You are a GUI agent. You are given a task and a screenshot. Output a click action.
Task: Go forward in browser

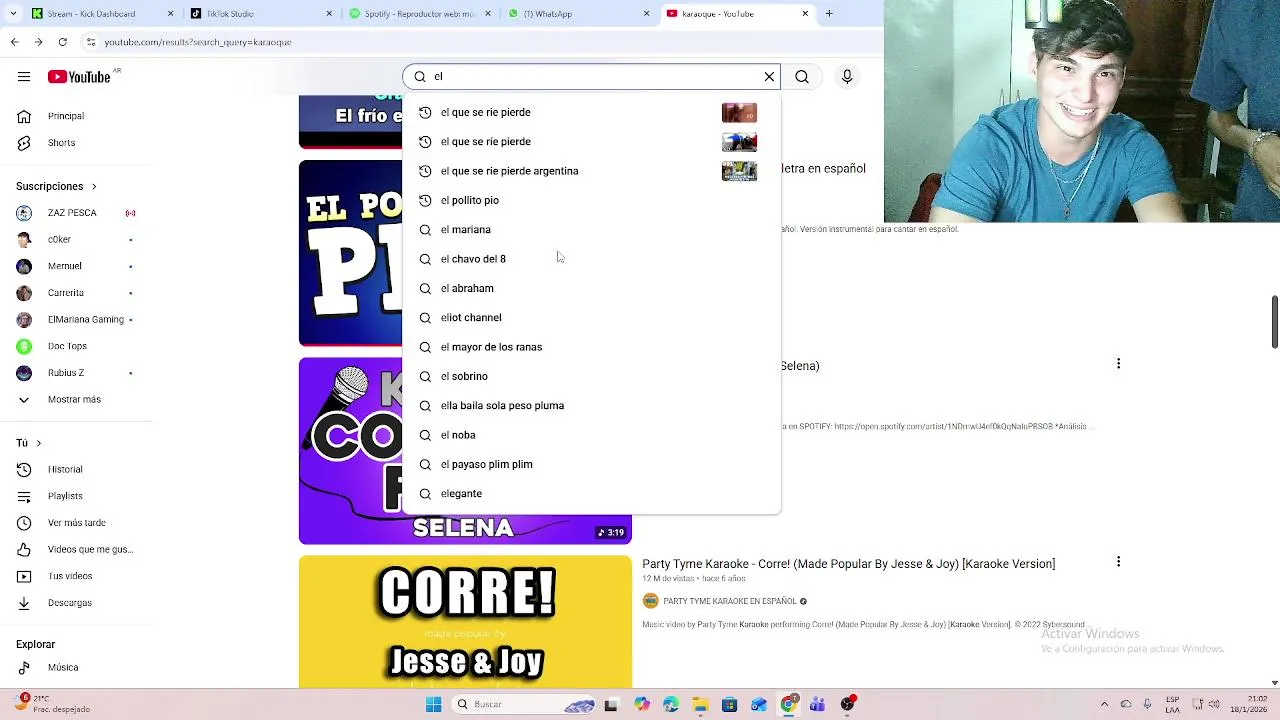38,42
